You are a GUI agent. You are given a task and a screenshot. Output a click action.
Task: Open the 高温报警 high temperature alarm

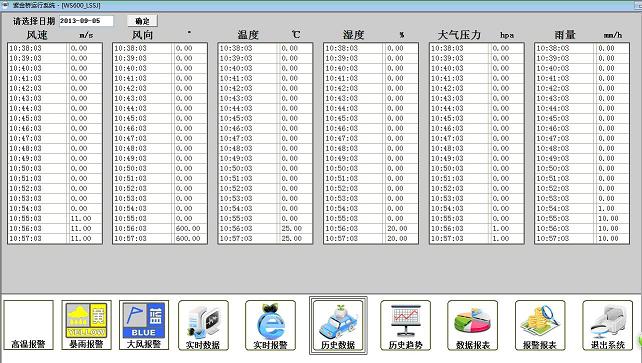pyautogui.click(x=29, y=325)
